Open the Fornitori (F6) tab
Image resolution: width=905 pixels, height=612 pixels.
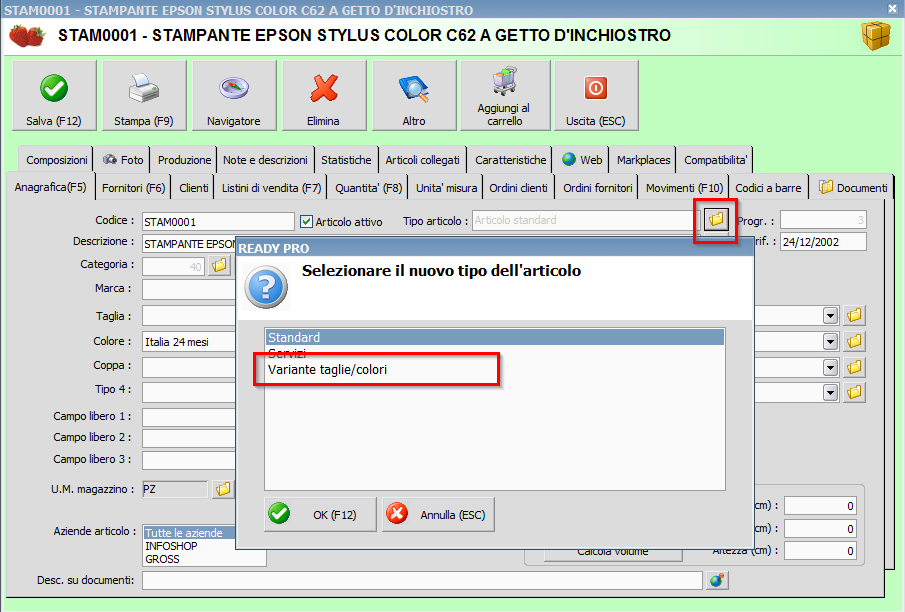coord(133,188)
